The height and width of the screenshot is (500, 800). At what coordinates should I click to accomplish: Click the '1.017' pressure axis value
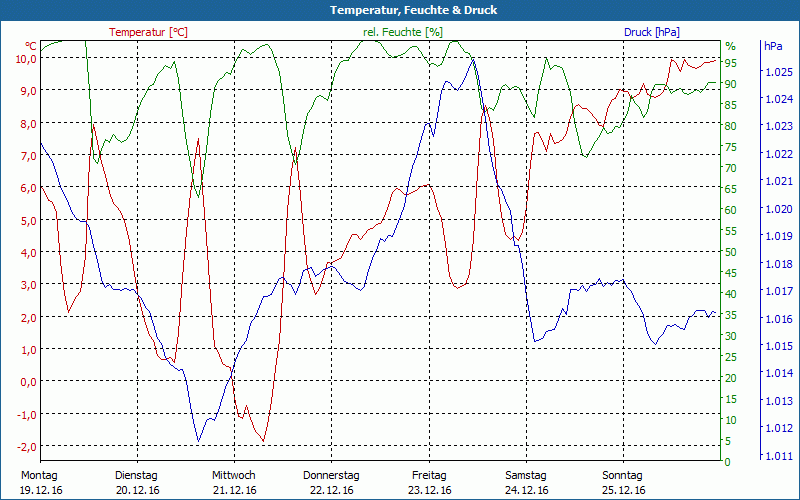tap(780, 291)
